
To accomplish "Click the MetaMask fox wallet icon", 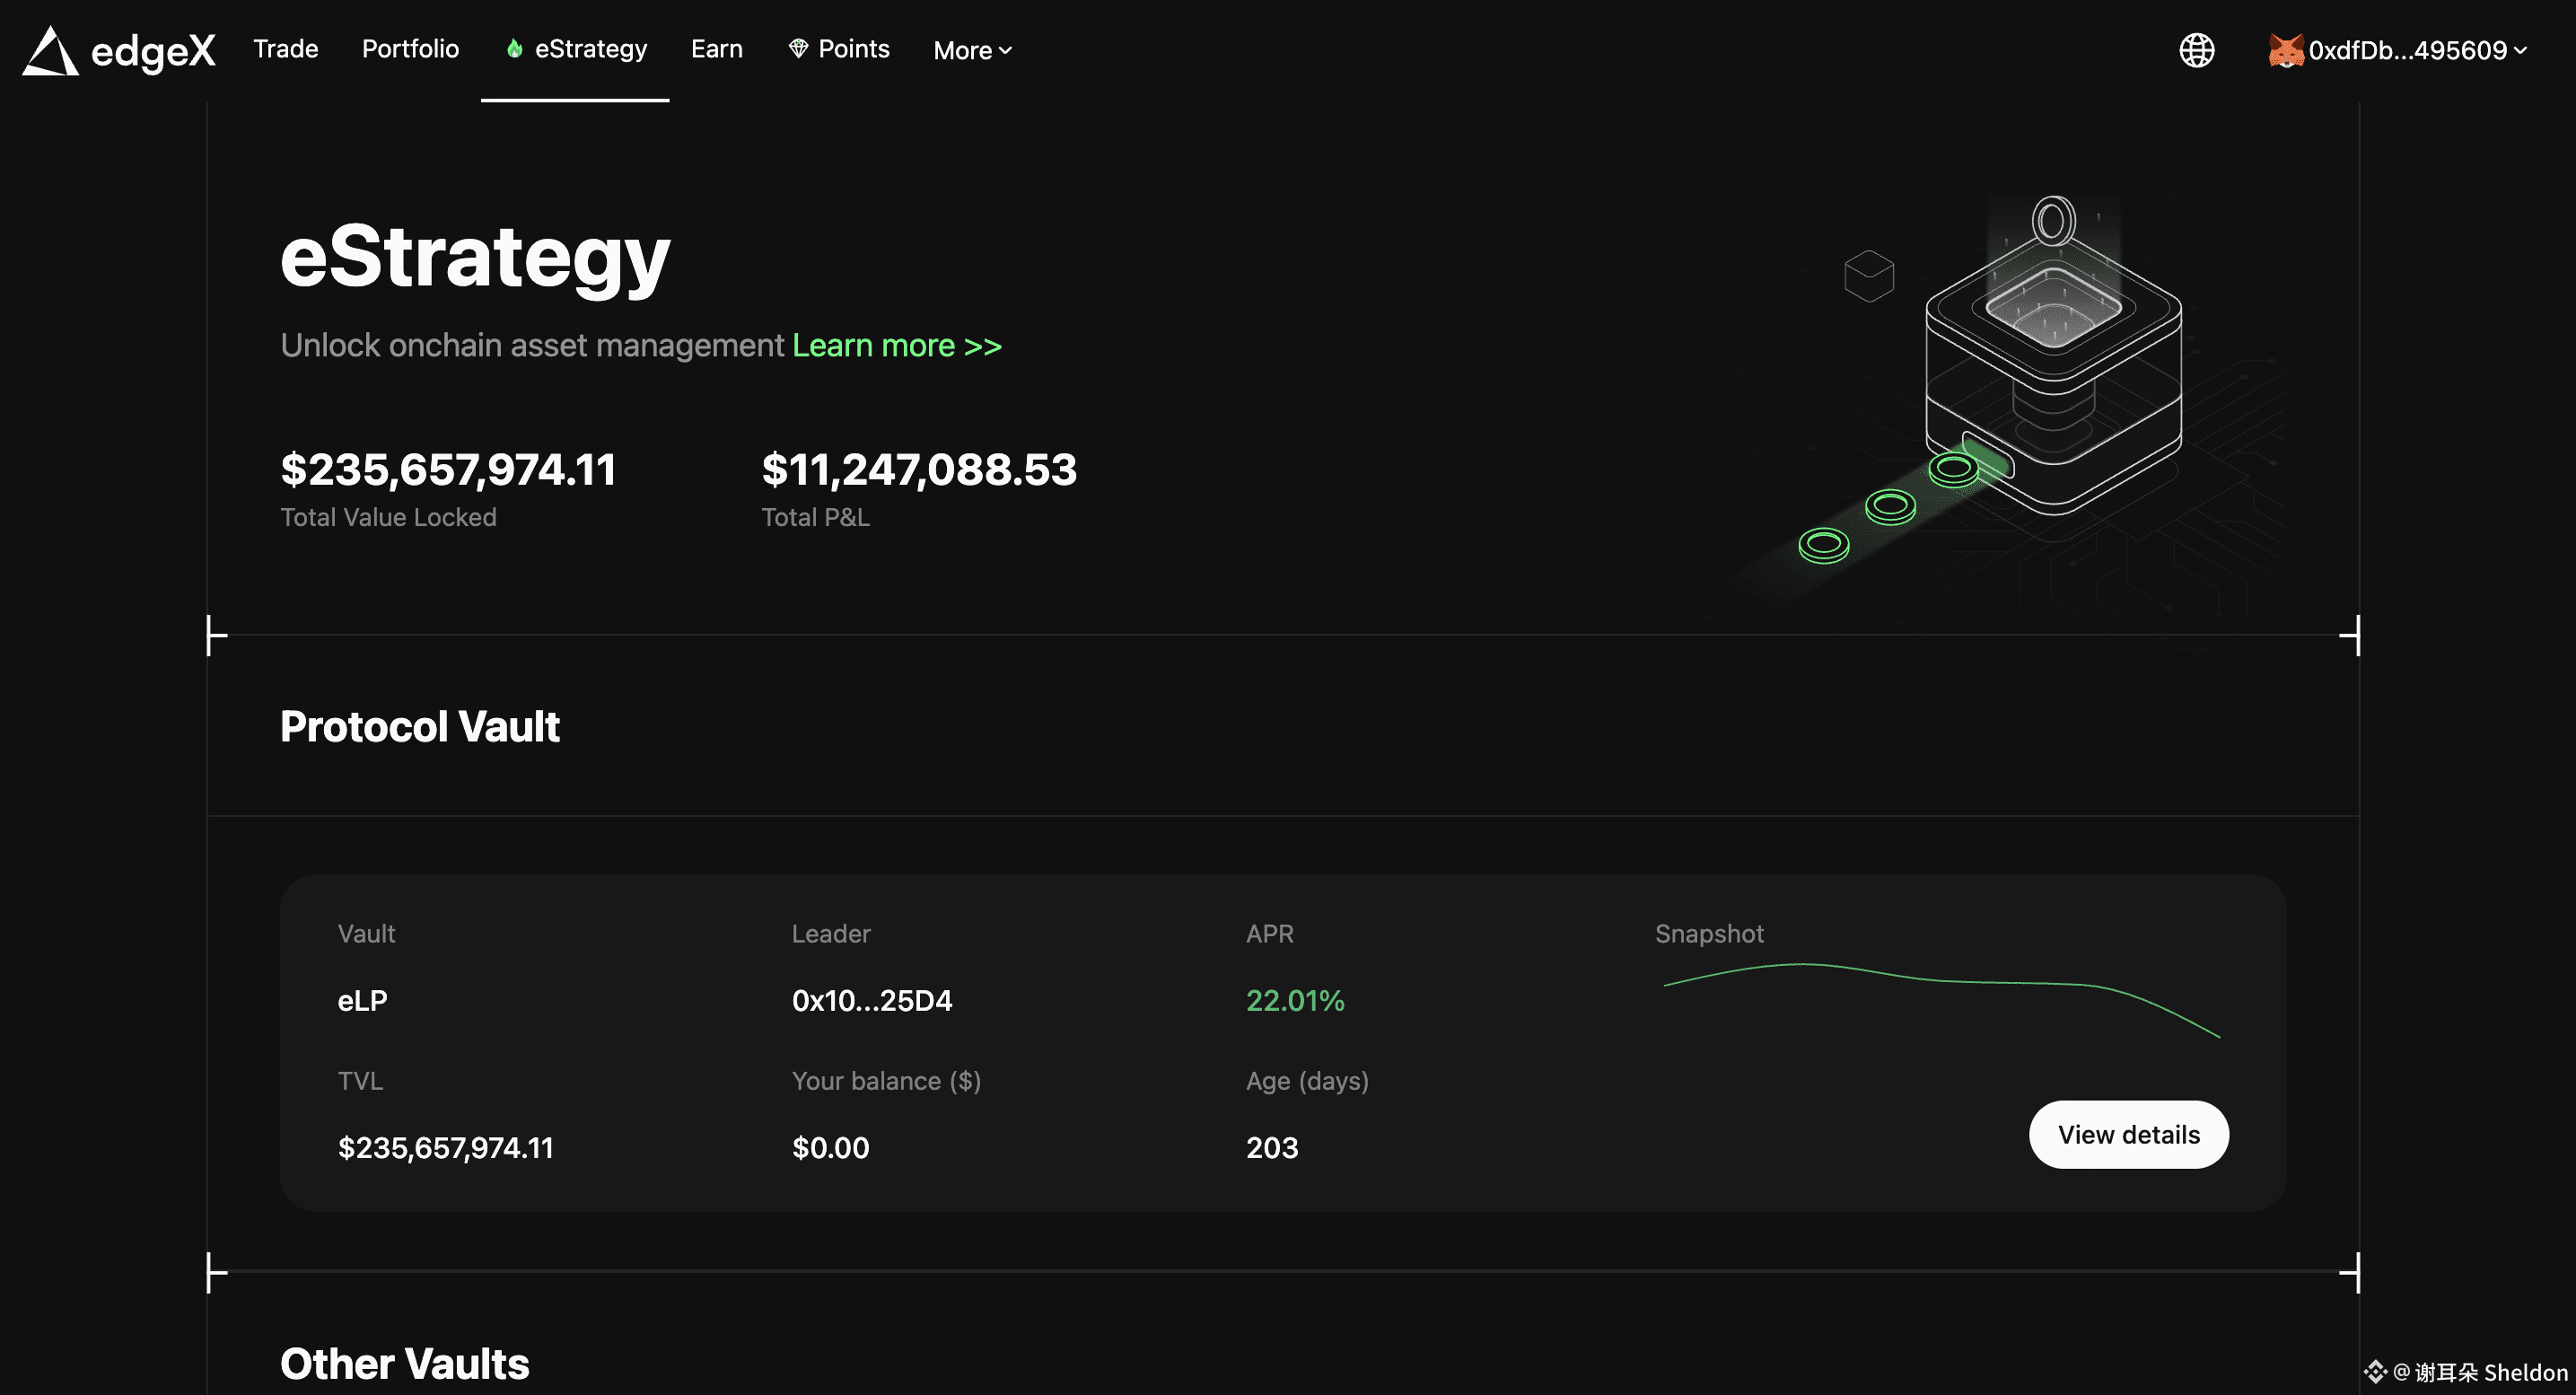I will 2285,50.
